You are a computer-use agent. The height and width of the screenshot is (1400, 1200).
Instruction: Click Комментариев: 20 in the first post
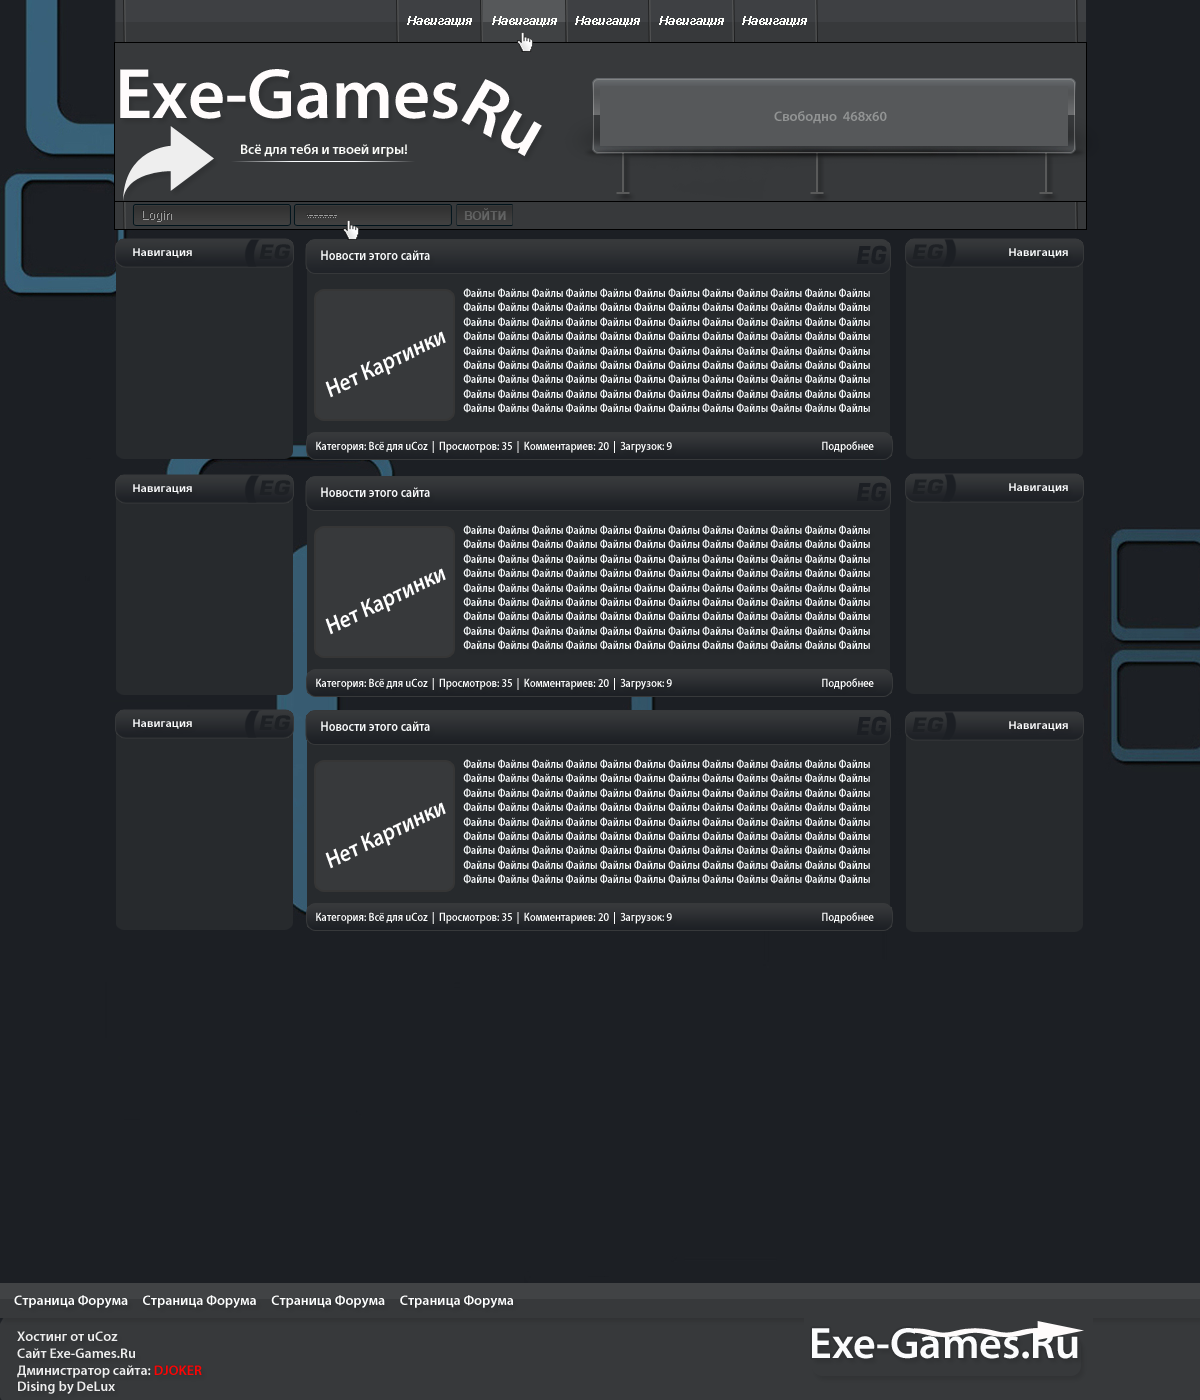click(566, 447)
